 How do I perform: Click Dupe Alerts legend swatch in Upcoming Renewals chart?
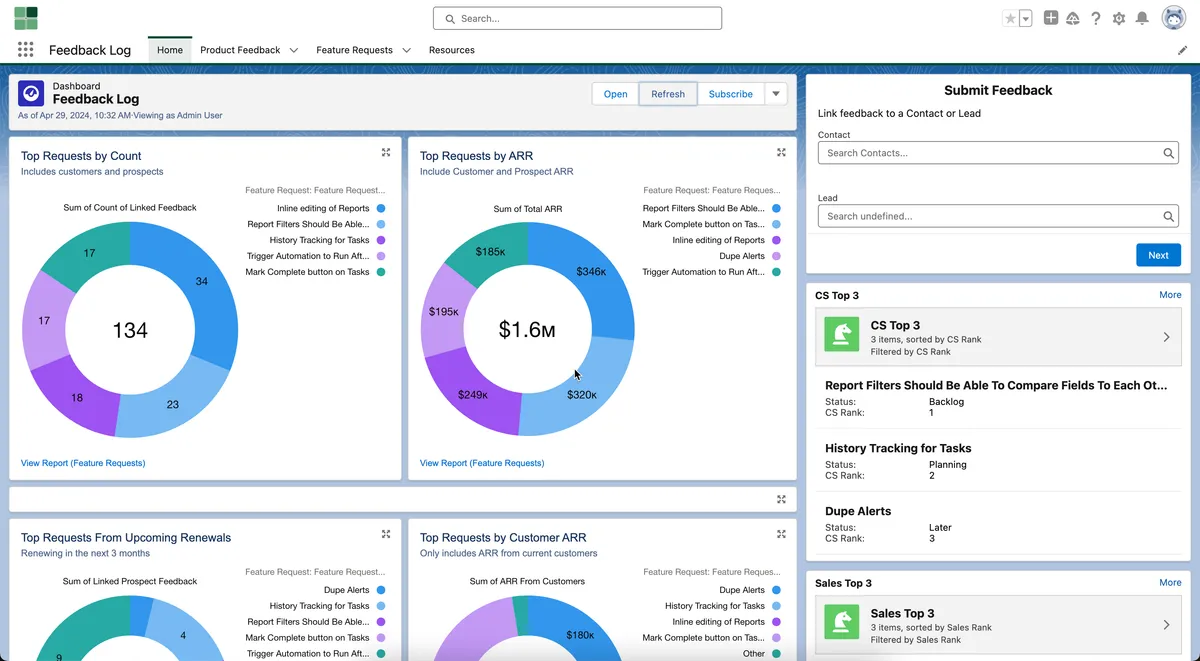[x=381, y=590]
